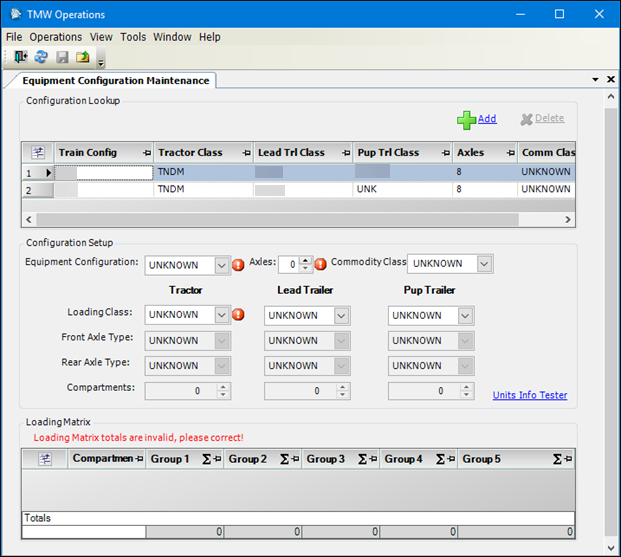621x557 pixels.
Task: Increase the Tractor Compartments stepper value
Action: point(223,387)
